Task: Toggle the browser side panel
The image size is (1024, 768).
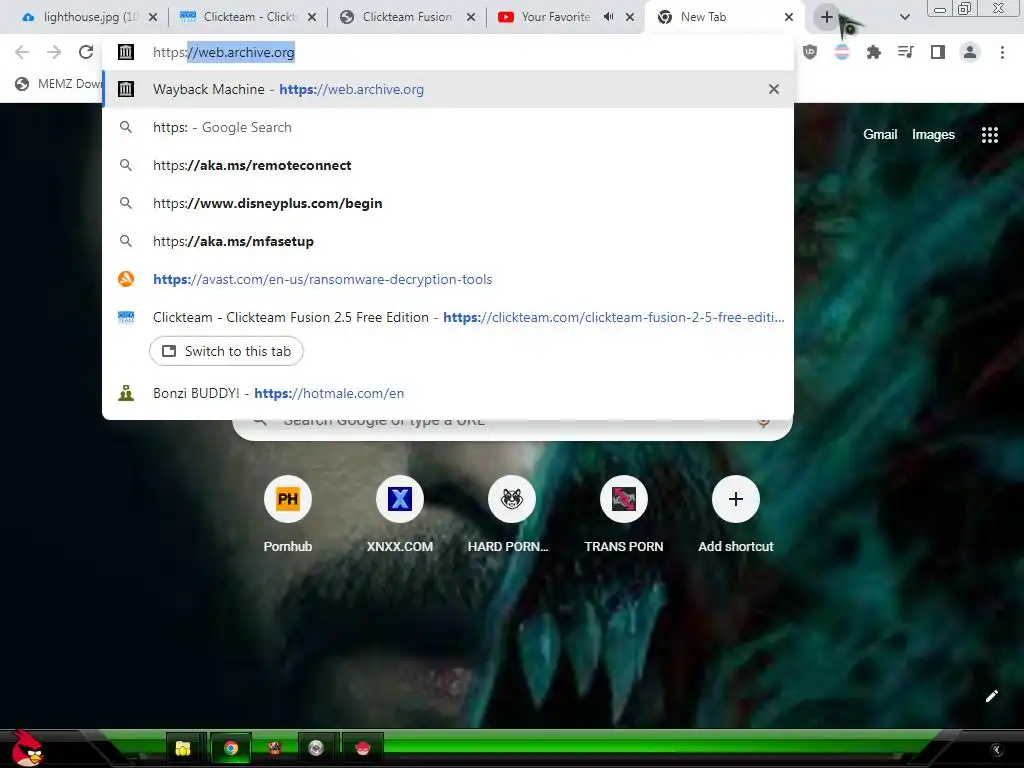Action: tap(938, 52)
